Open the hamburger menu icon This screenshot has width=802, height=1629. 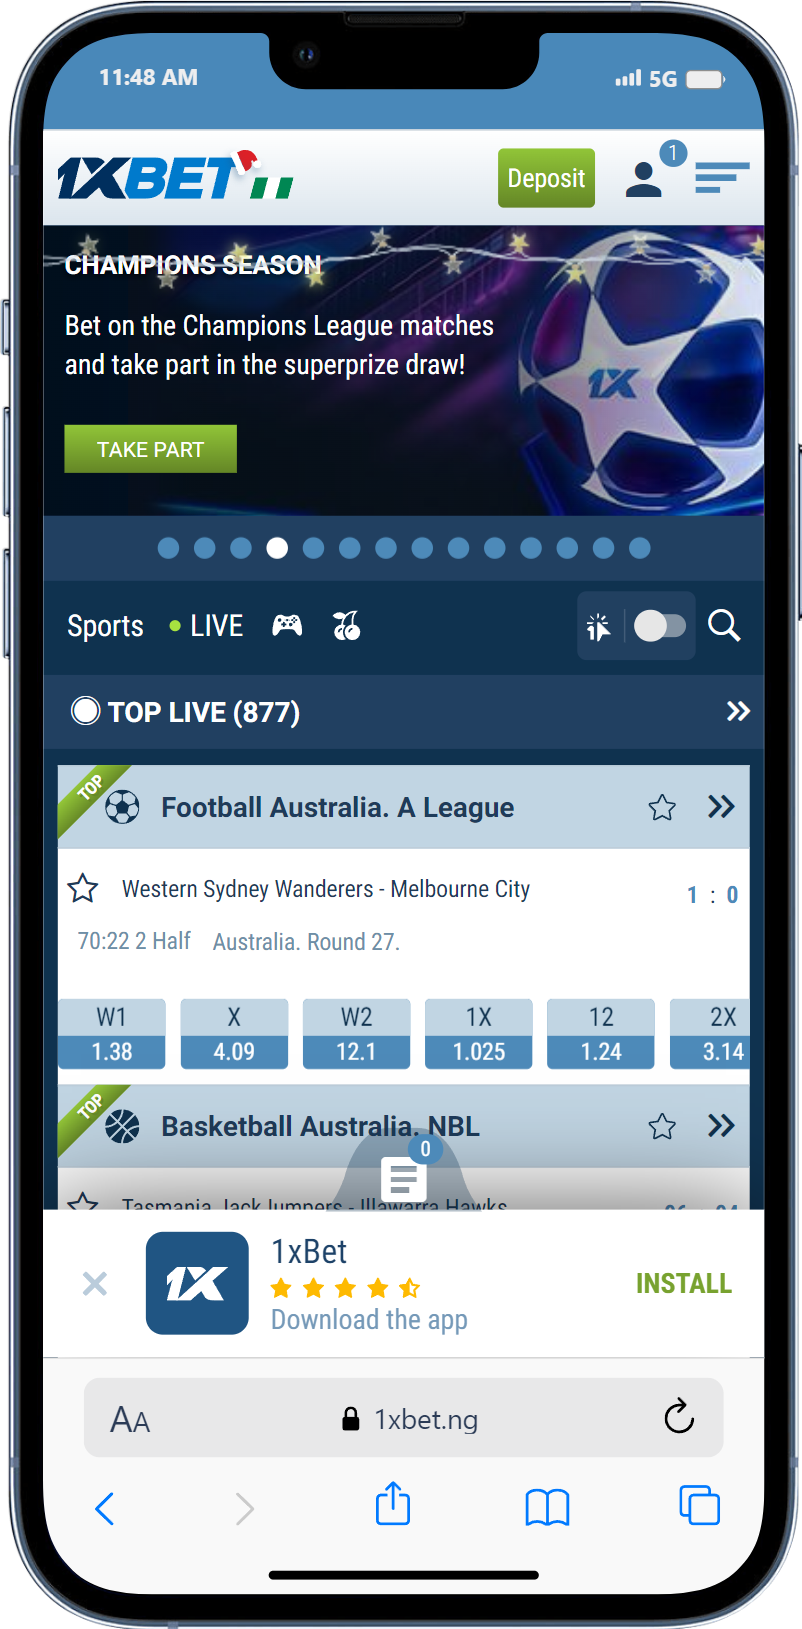[722, 178]
